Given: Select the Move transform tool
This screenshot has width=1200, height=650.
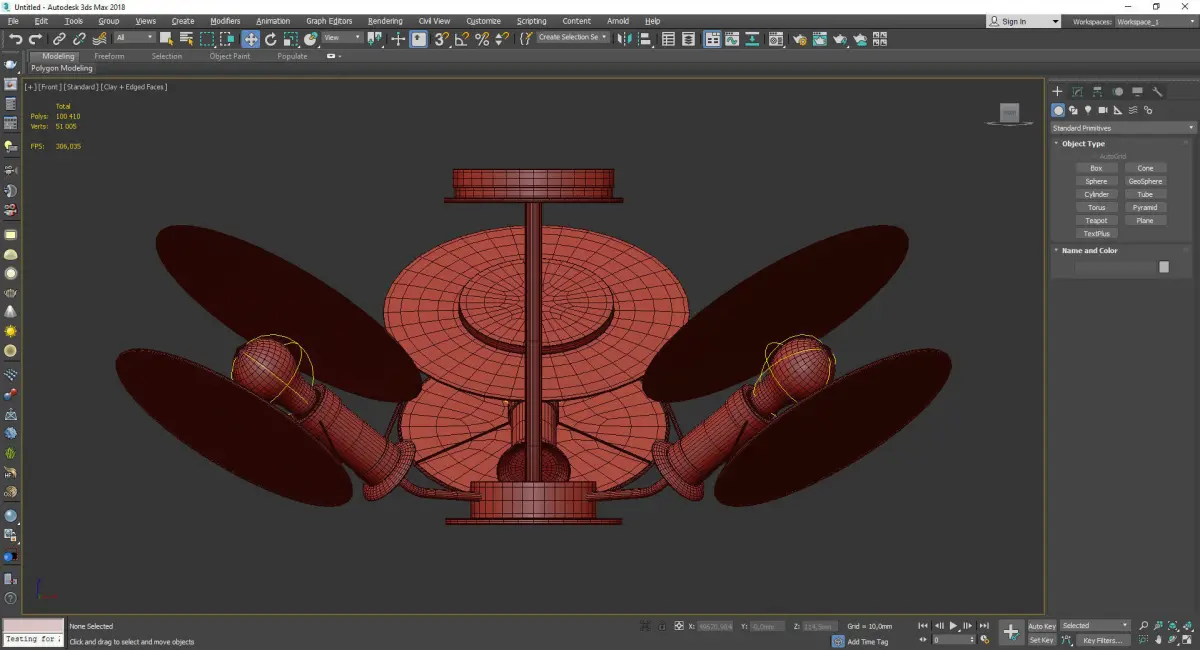Looking at the screenshot, I should 250,39.
